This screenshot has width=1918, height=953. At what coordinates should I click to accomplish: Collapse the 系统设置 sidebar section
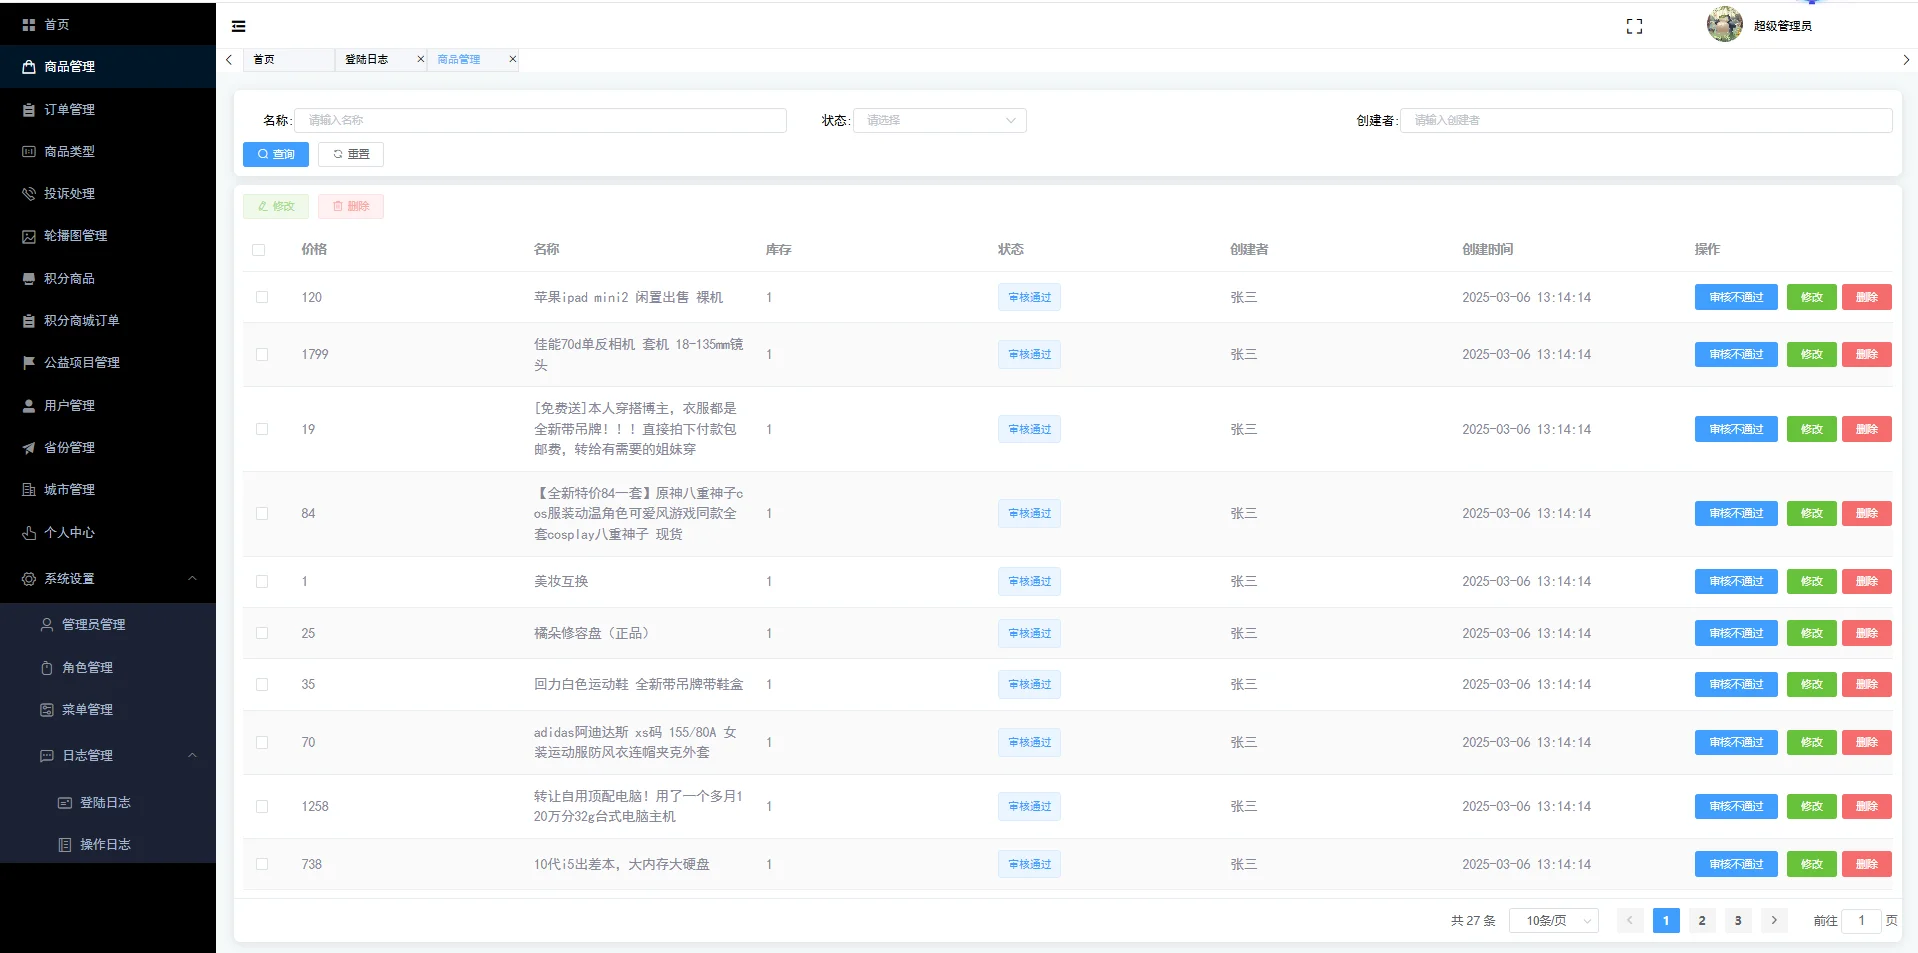[107, 578]
